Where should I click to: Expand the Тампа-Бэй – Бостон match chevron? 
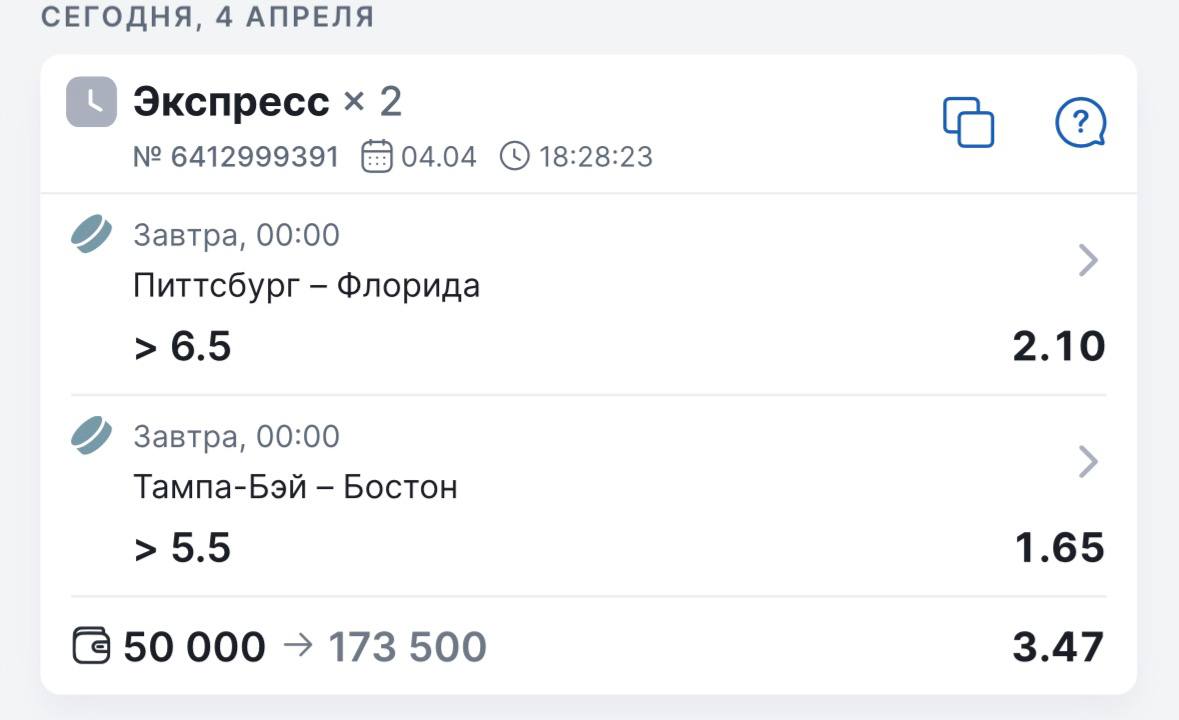(1088, 462)
